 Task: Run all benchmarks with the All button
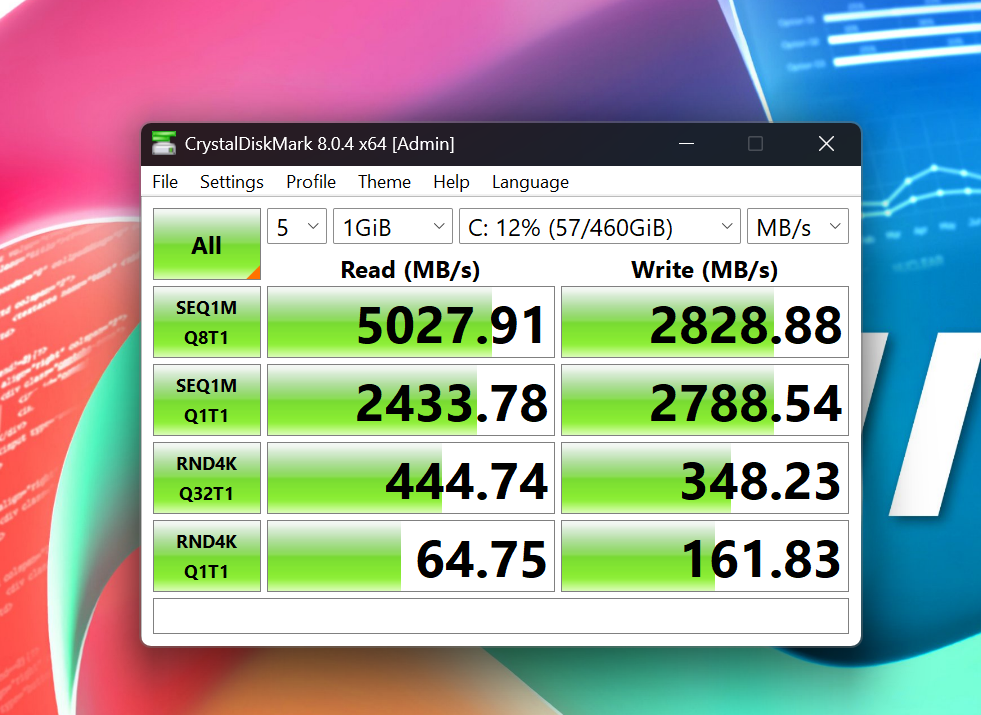[x=206, y=244]
